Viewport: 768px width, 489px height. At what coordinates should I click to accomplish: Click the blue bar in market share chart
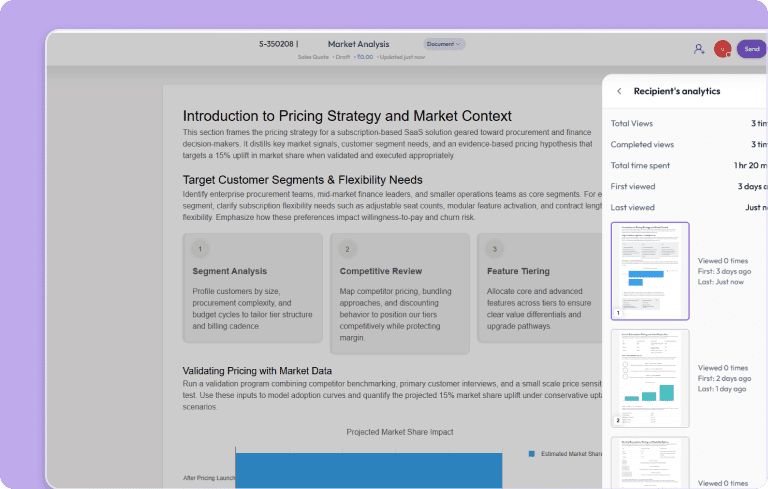(x=368, y=470)
